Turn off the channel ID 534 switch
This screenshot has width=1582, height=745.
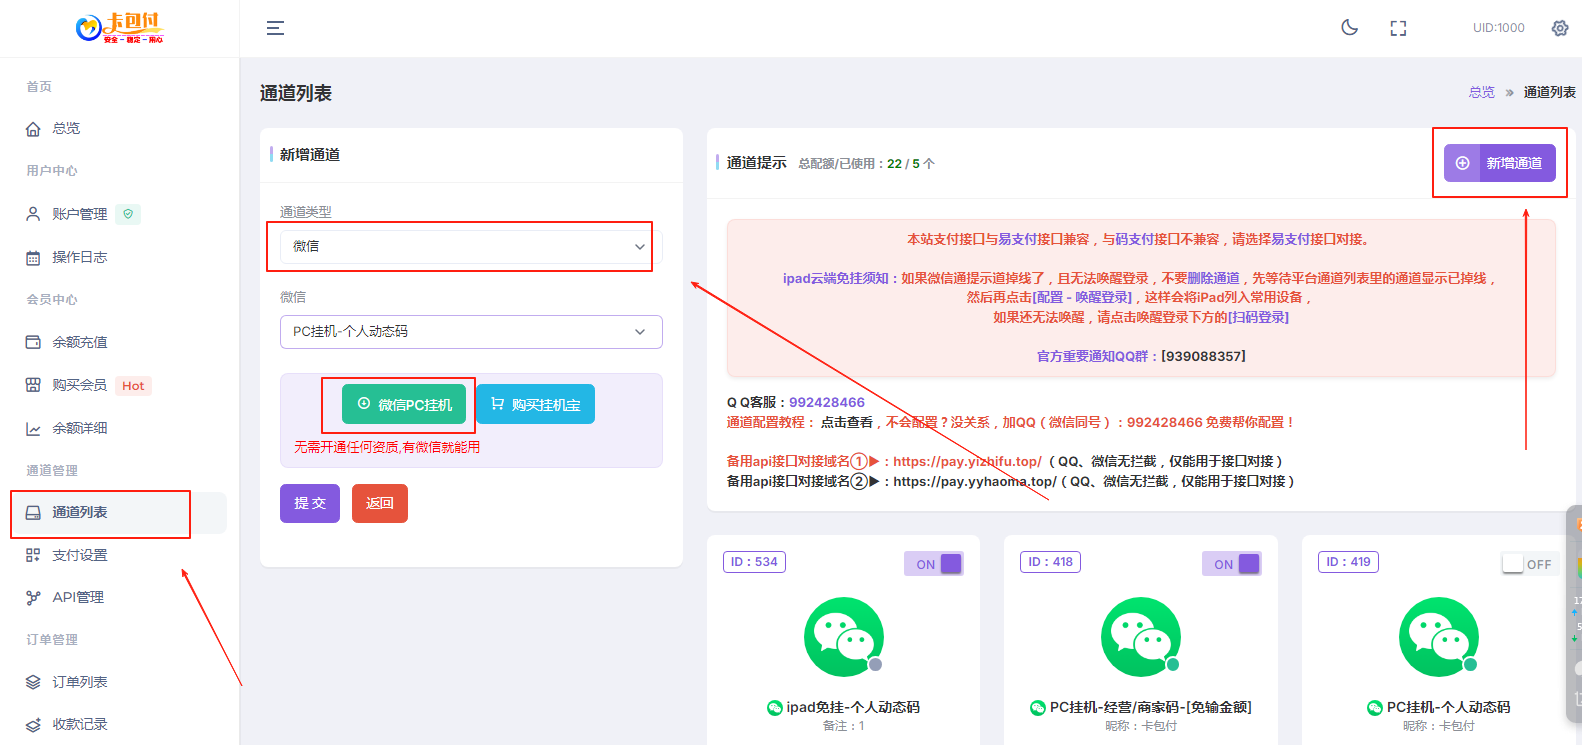933,564
